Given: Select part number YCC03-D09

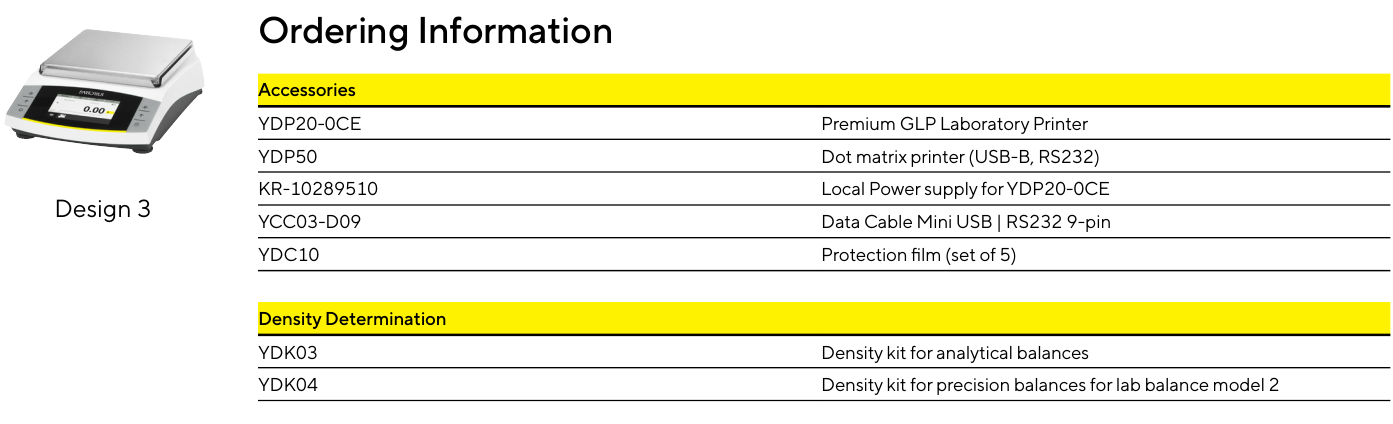Looking at the screenshot, I should [309, 222].
